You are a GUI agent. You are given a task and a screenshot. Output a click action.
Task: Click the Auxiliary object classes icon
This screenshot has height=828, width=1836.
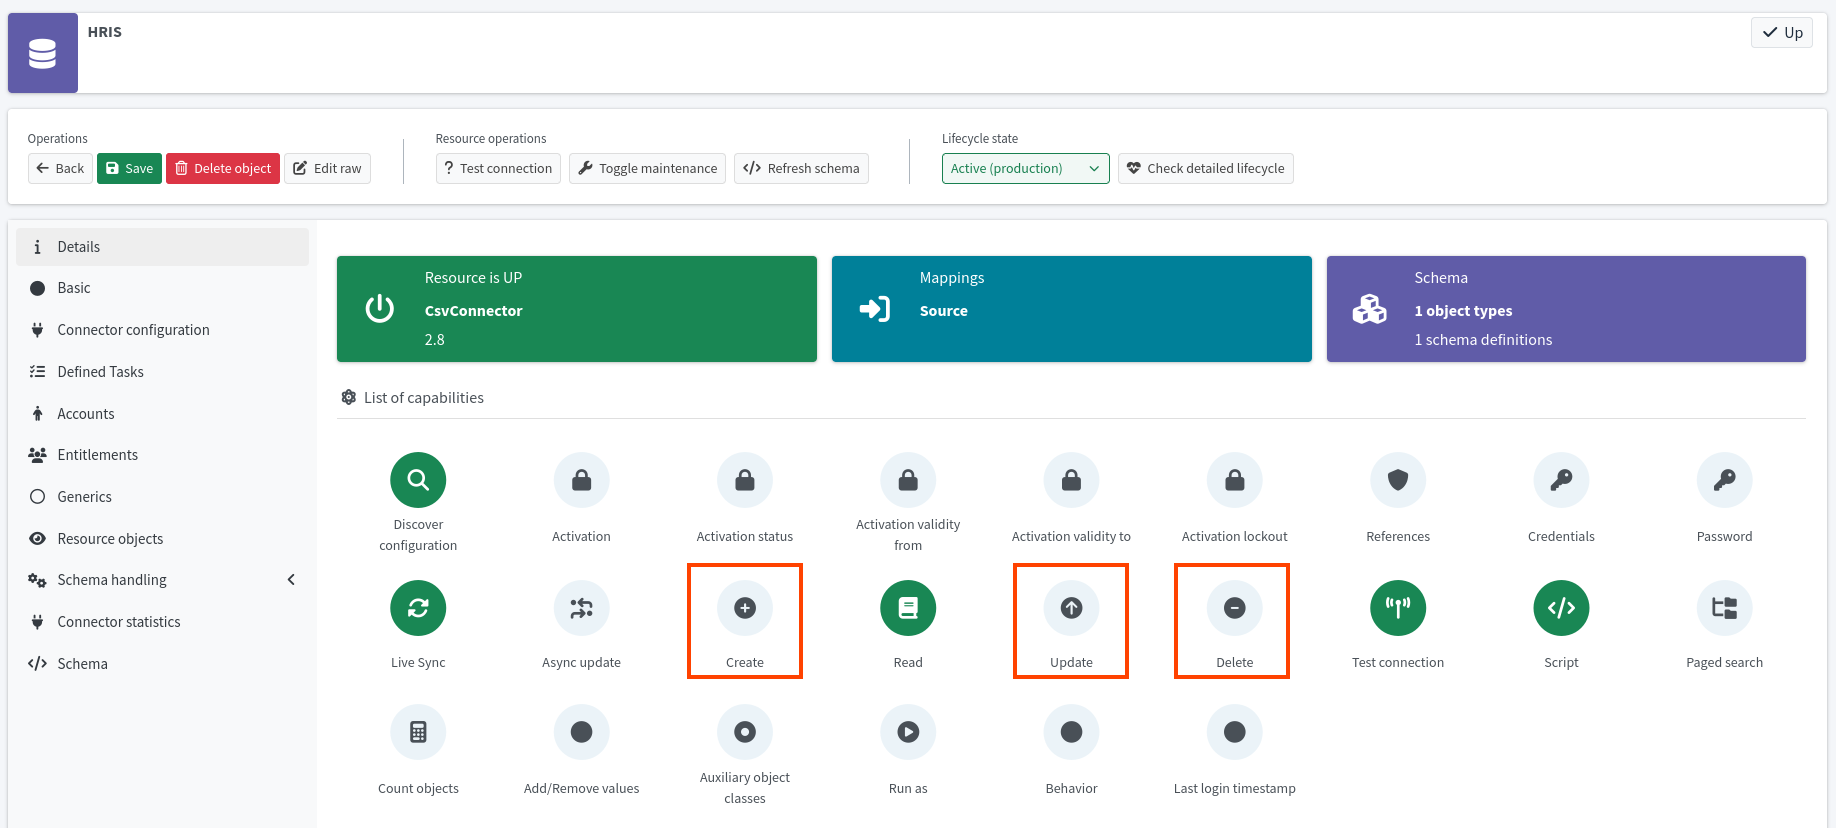(x=745, y=732)
